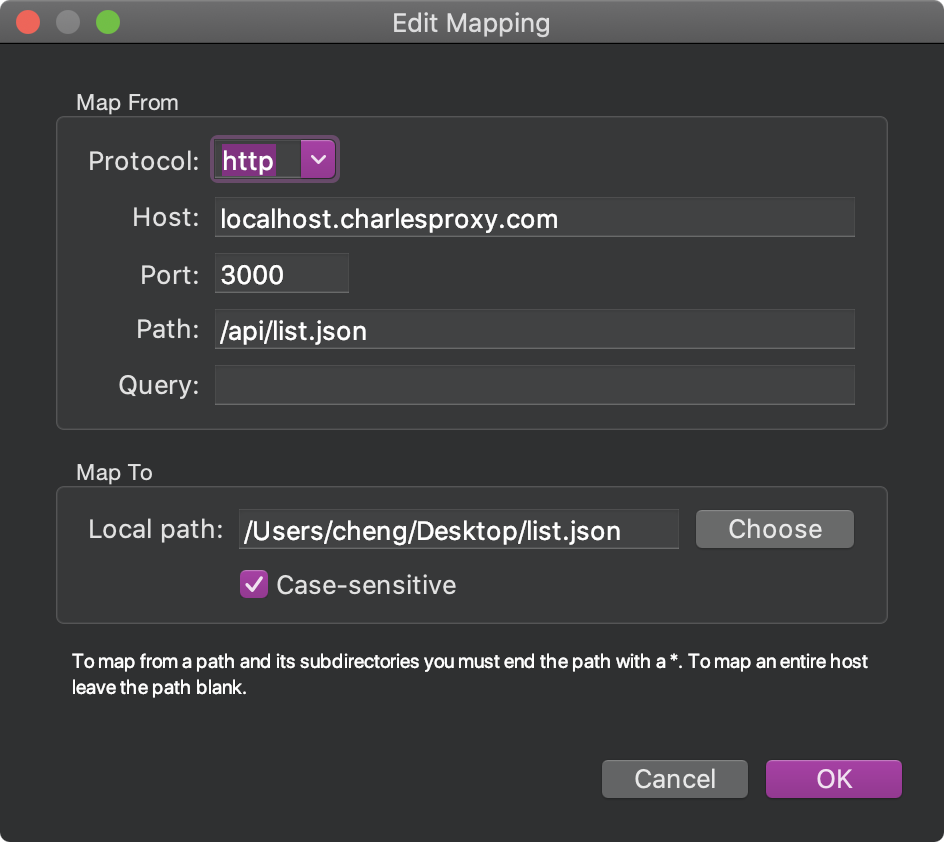The height and width of the screenshot is (842, 944).
Task: Confirm the mapping with the OK button
Action: coord(833,779)
